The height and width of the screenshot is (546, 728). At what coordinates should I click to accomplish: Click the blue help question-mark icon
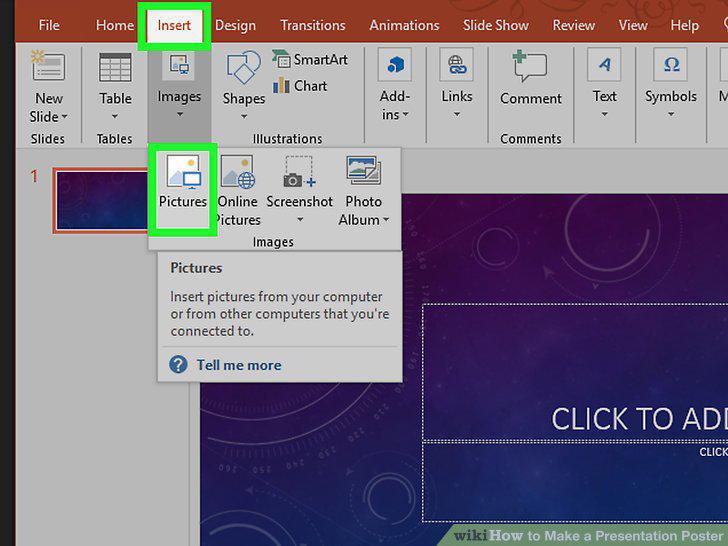(178, 365)
